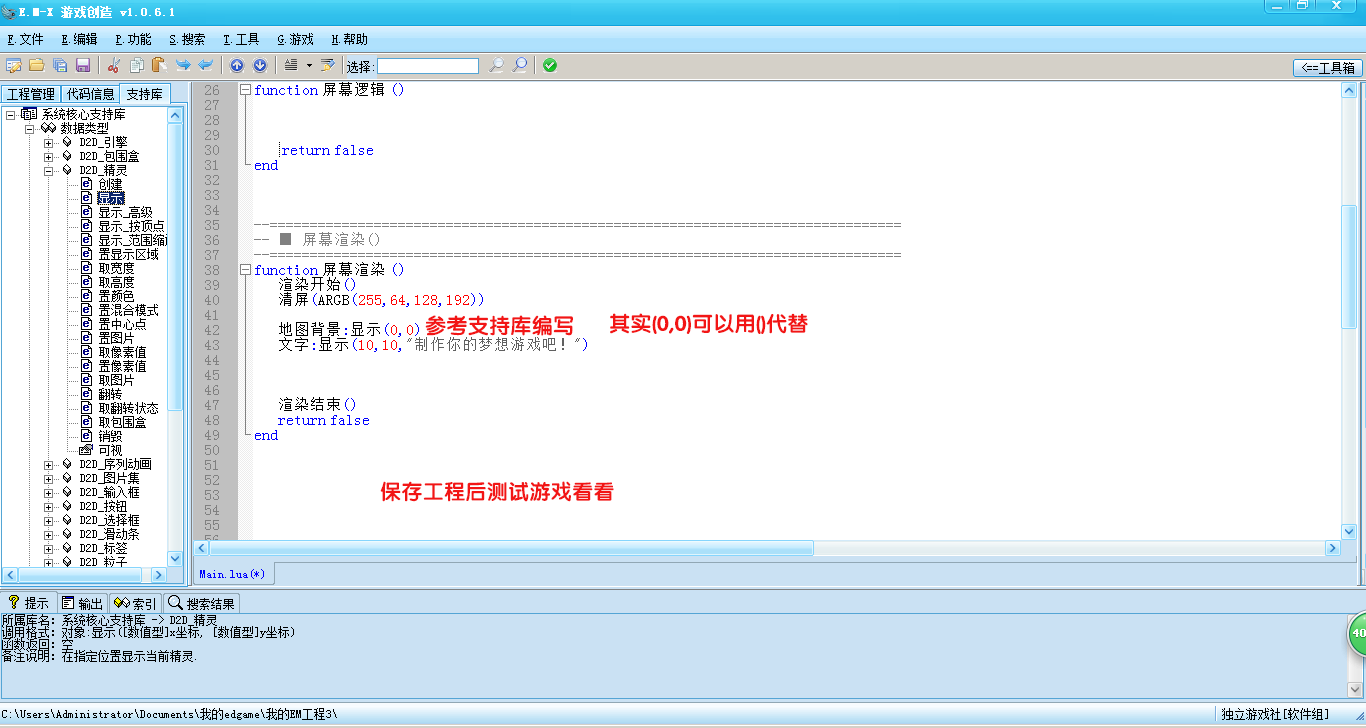Open the dropdown arrow beside alignment icon
Viewport: 1366px width, 728px height.
309,66
